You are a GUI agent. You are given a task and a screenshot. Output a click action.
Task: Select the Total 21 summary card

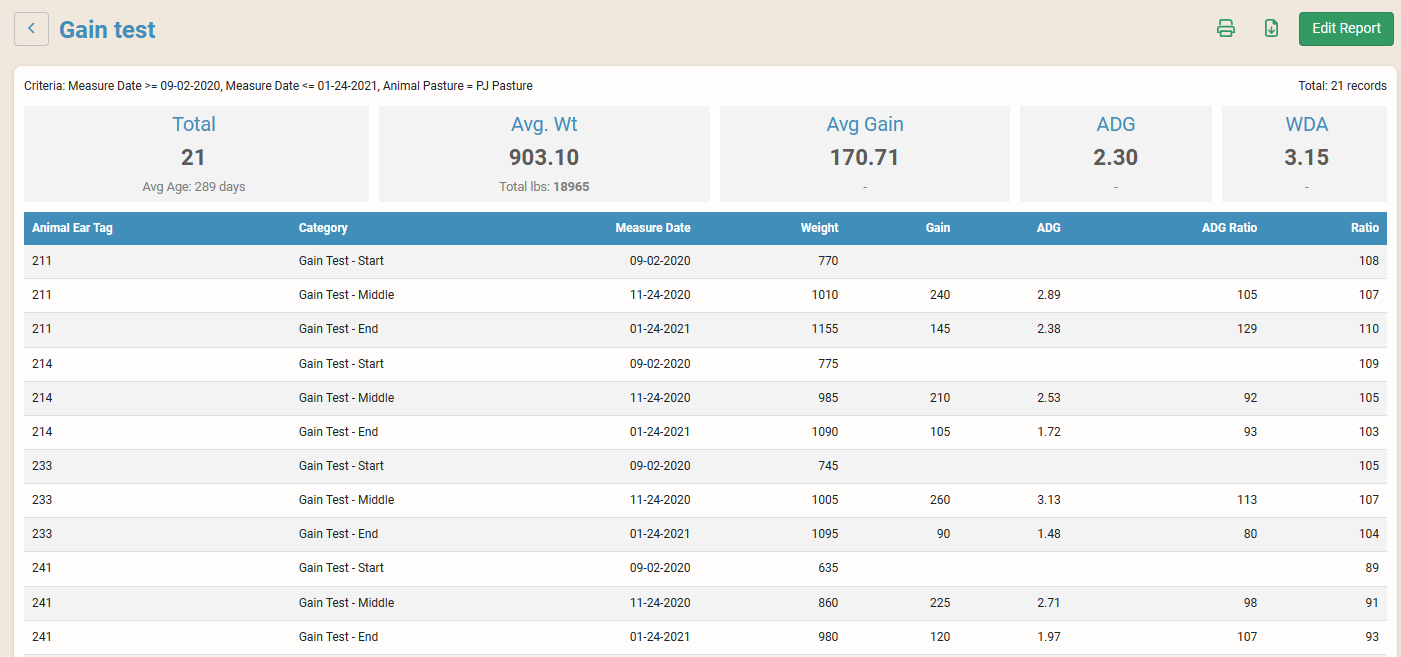click(x=196, y=154)
